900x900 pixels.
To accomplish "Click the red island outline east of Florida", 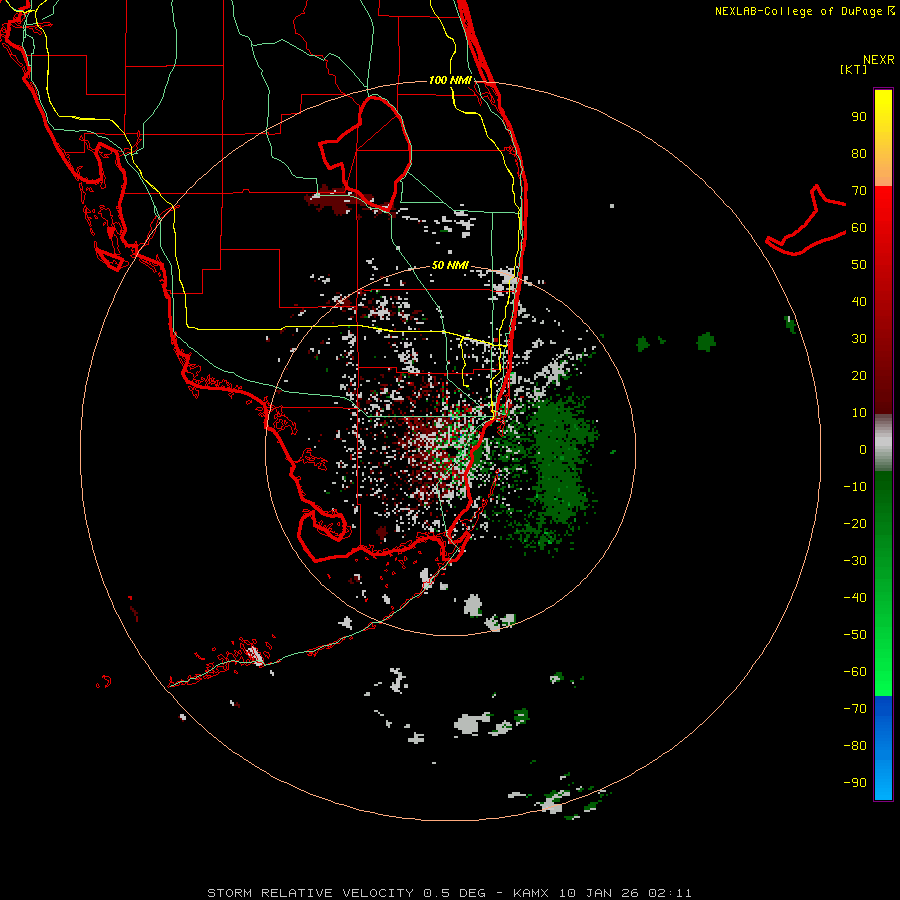I will click(x=806, y=221).
